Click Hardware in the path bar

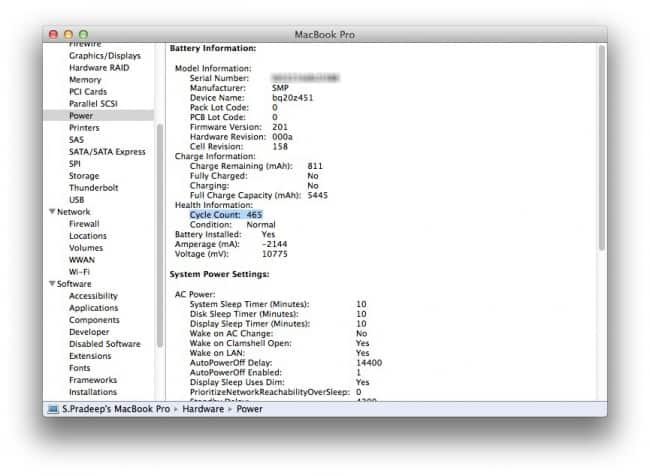(203, 409)
